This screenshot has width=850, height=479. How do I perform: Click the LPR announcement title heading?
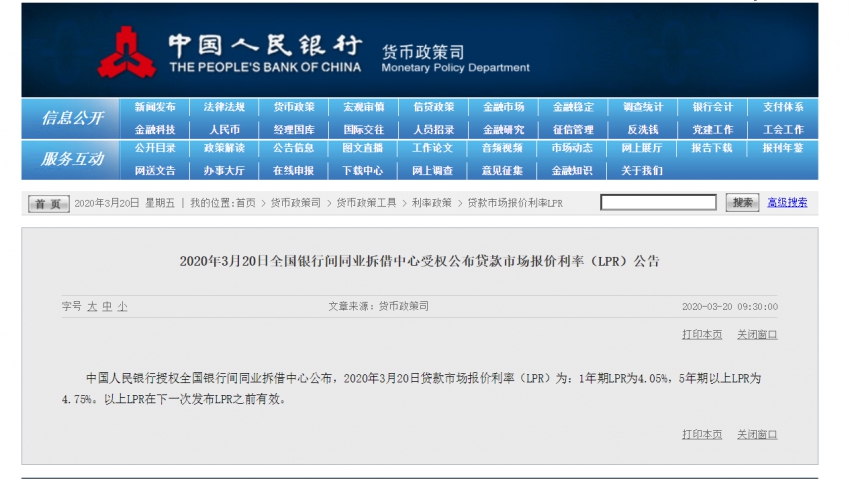pyautogui.click(x=420, y=261)
